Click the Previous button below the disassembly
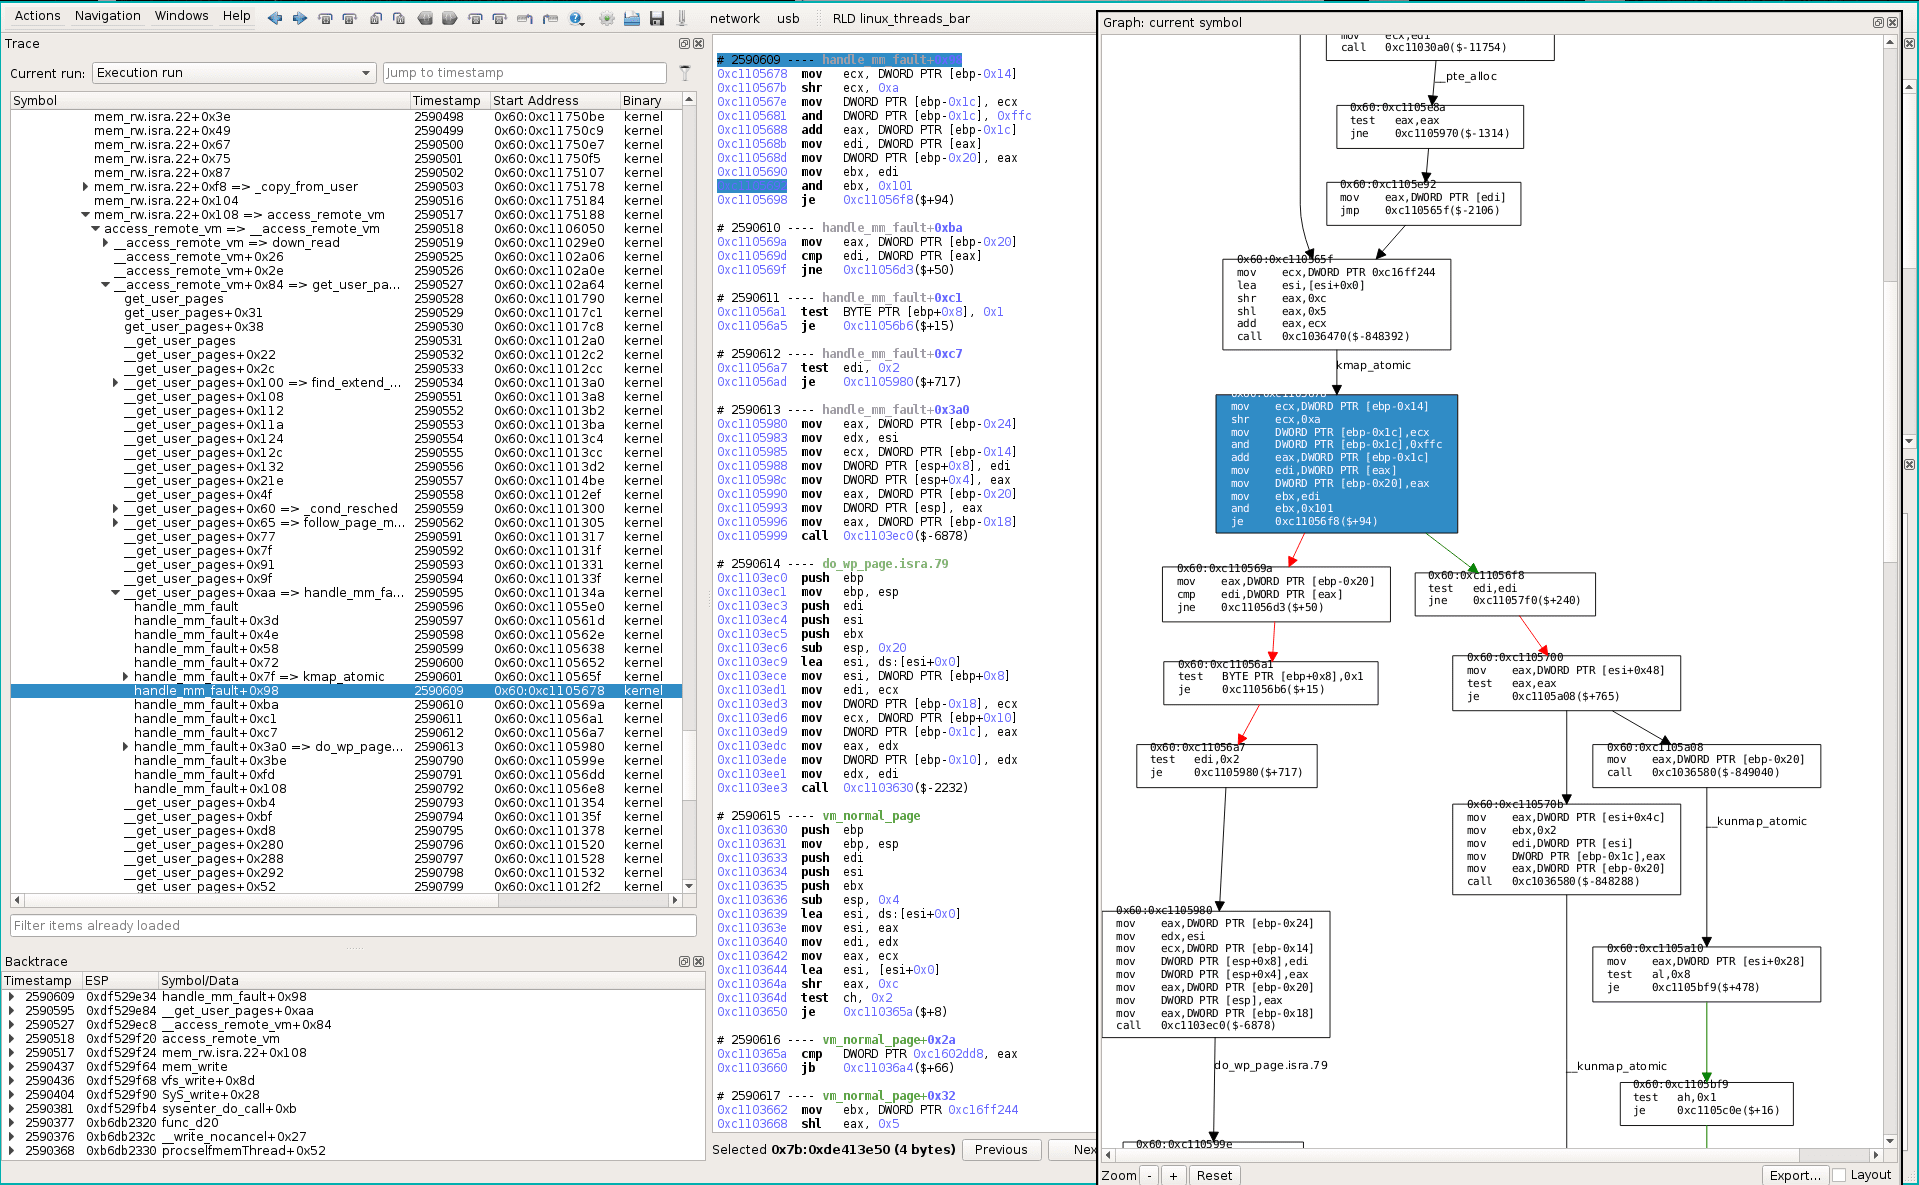1919x1185 pixels. point(1000,1149)
